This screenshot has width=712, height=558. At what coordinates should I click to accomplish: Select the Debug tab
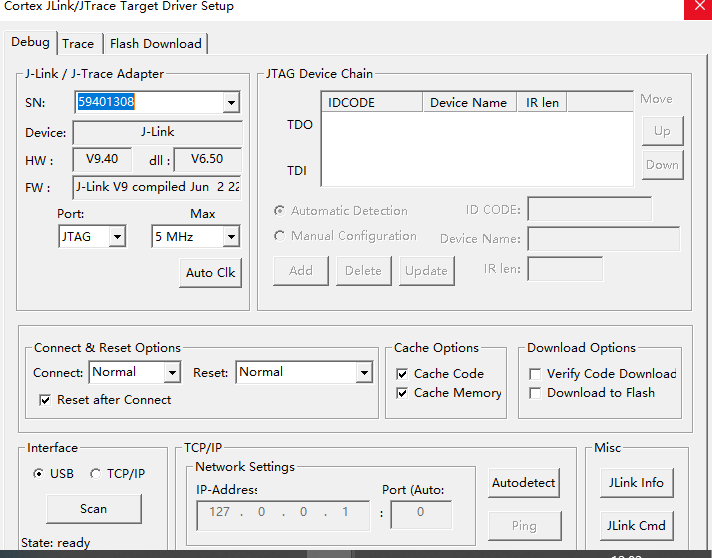(x=30, y=42)
